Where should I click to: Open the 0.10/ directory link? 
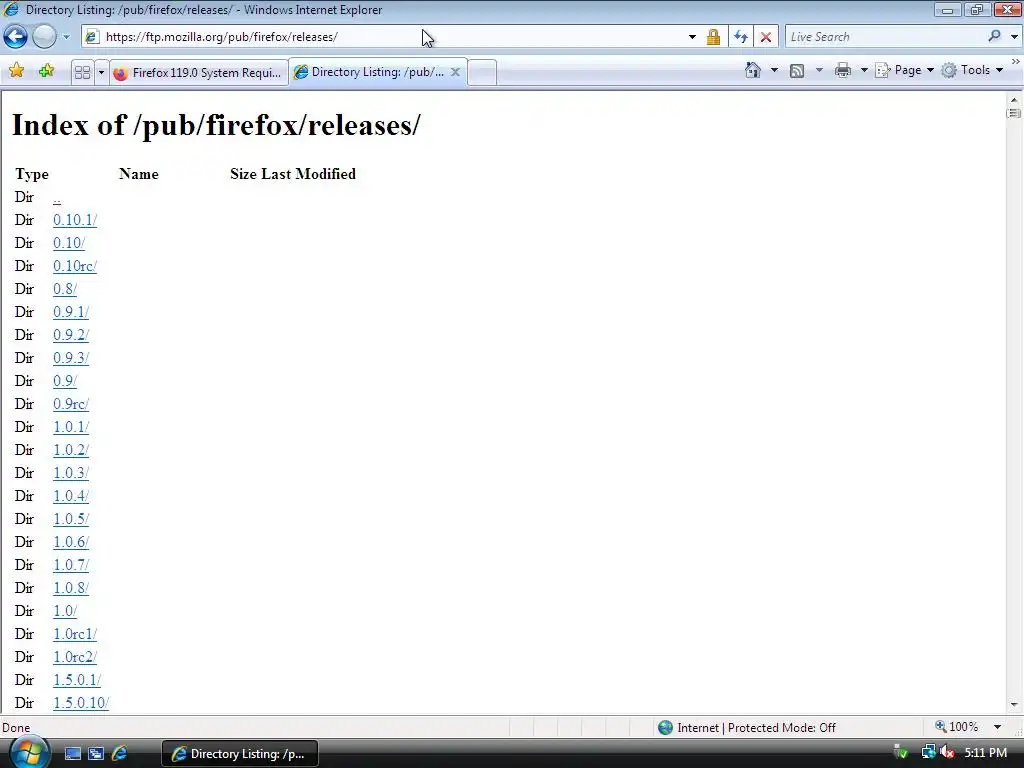(x=69, y=243)
